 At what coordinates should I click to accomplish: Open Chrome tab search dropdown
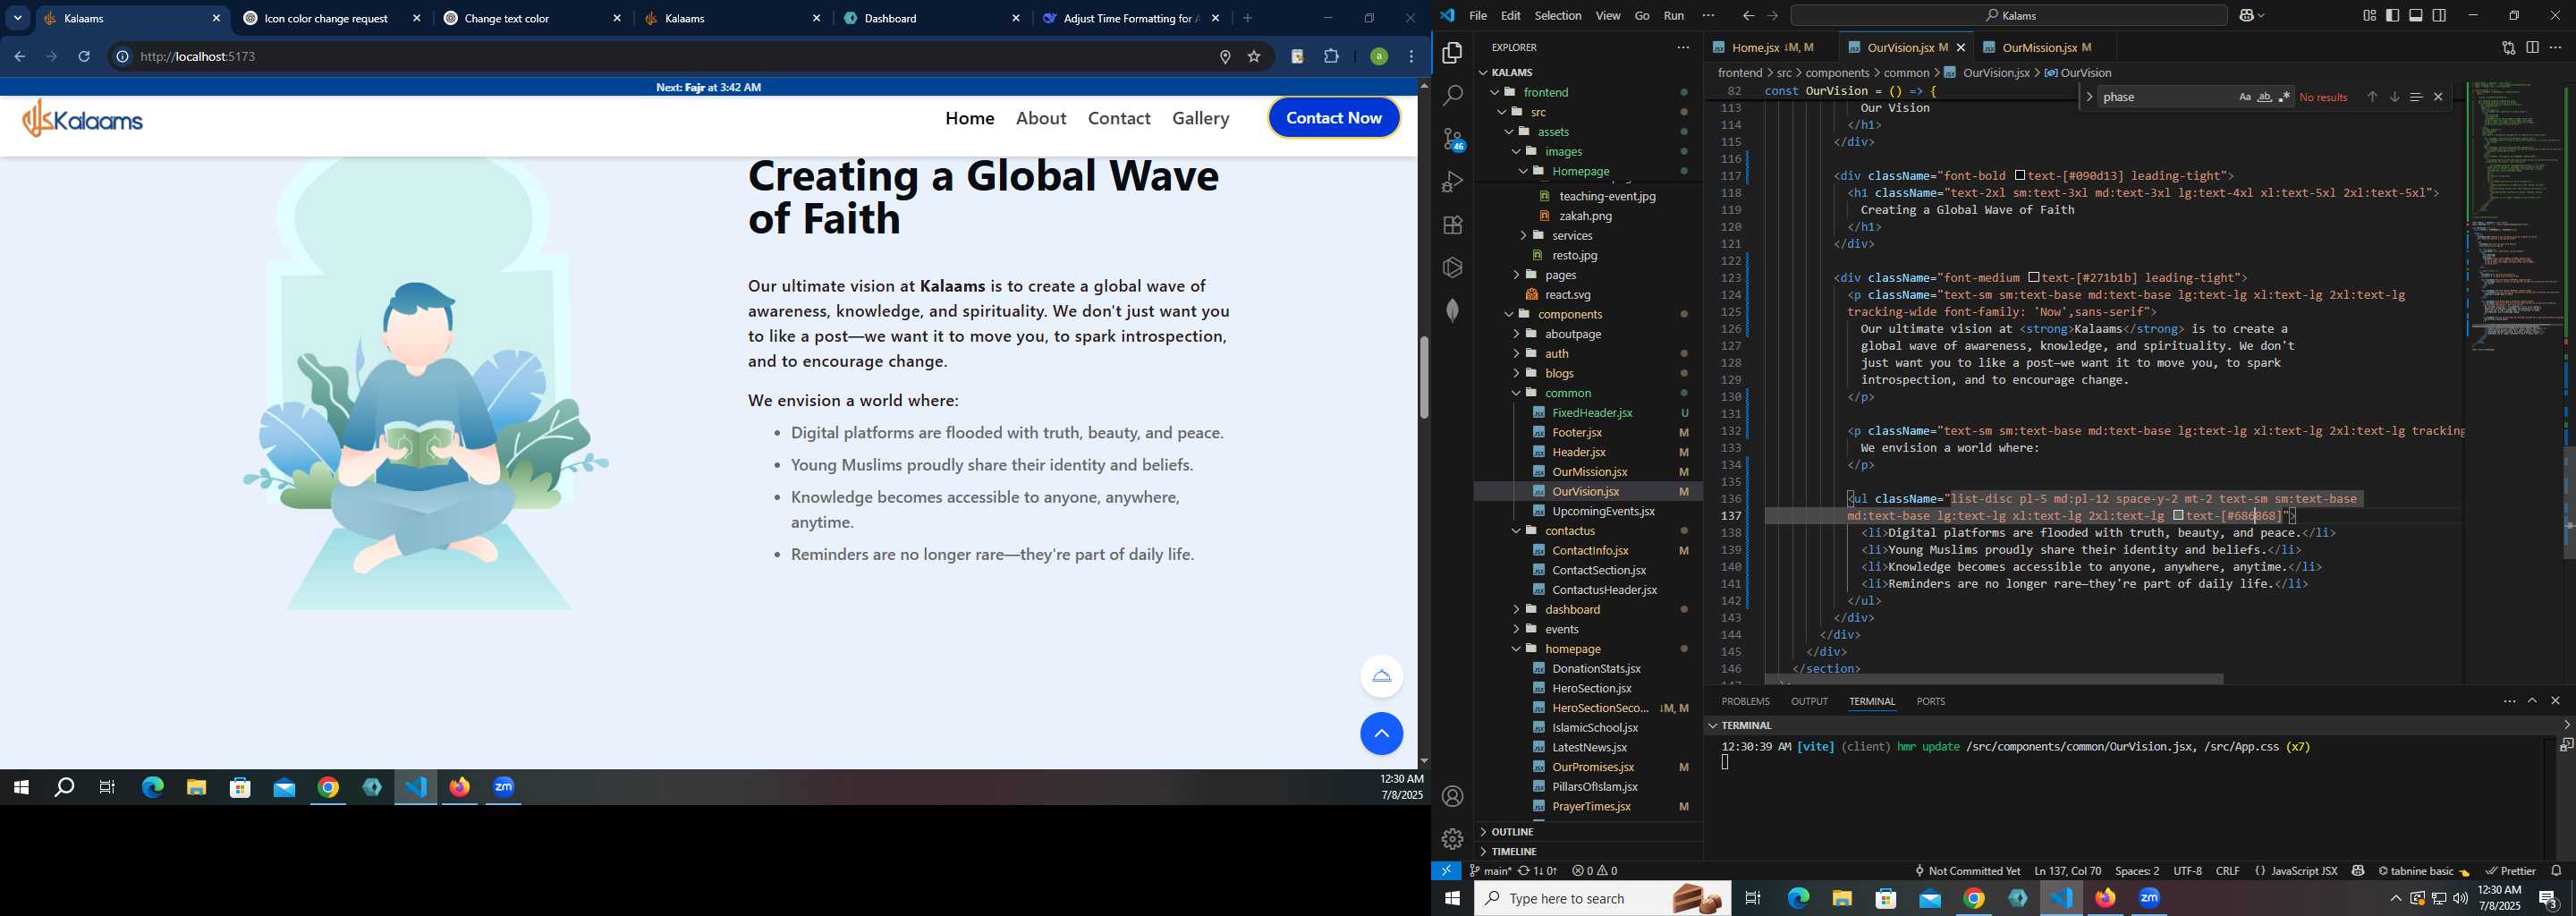click(18, 18)
